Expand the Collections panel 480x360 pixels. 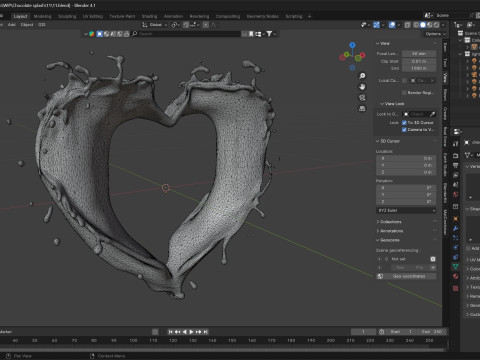(x=389, y=222)
